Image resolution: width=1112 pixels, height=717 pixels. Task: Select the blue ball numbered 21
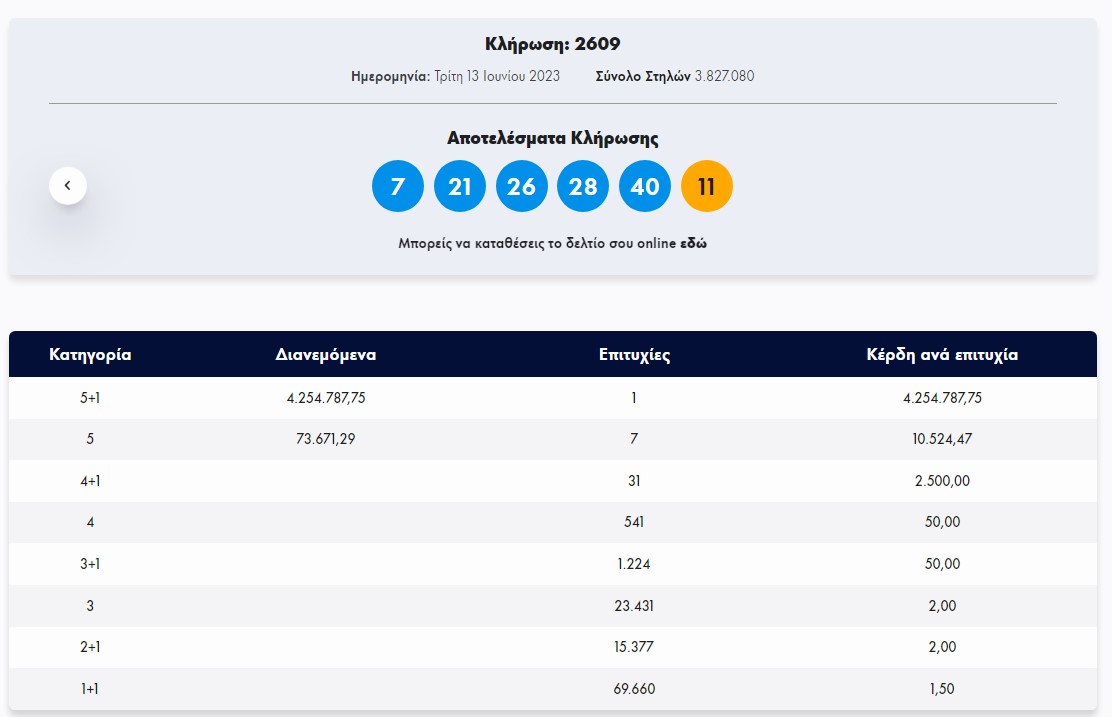click(x=460, y=186)
